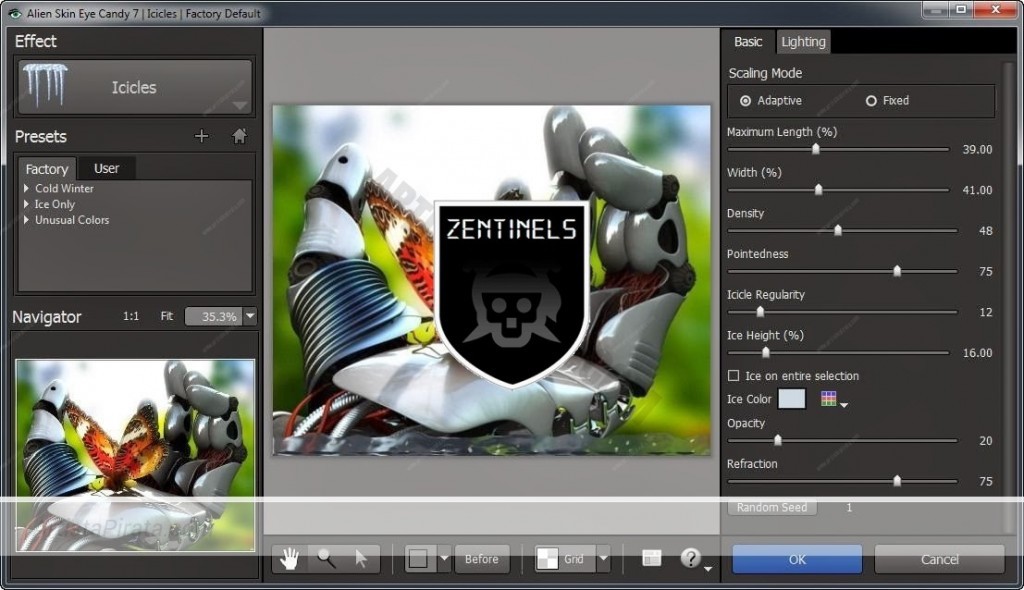Open the Grid background dropdown arrow
The image size is (1024, 590).
tap(603, 559)
